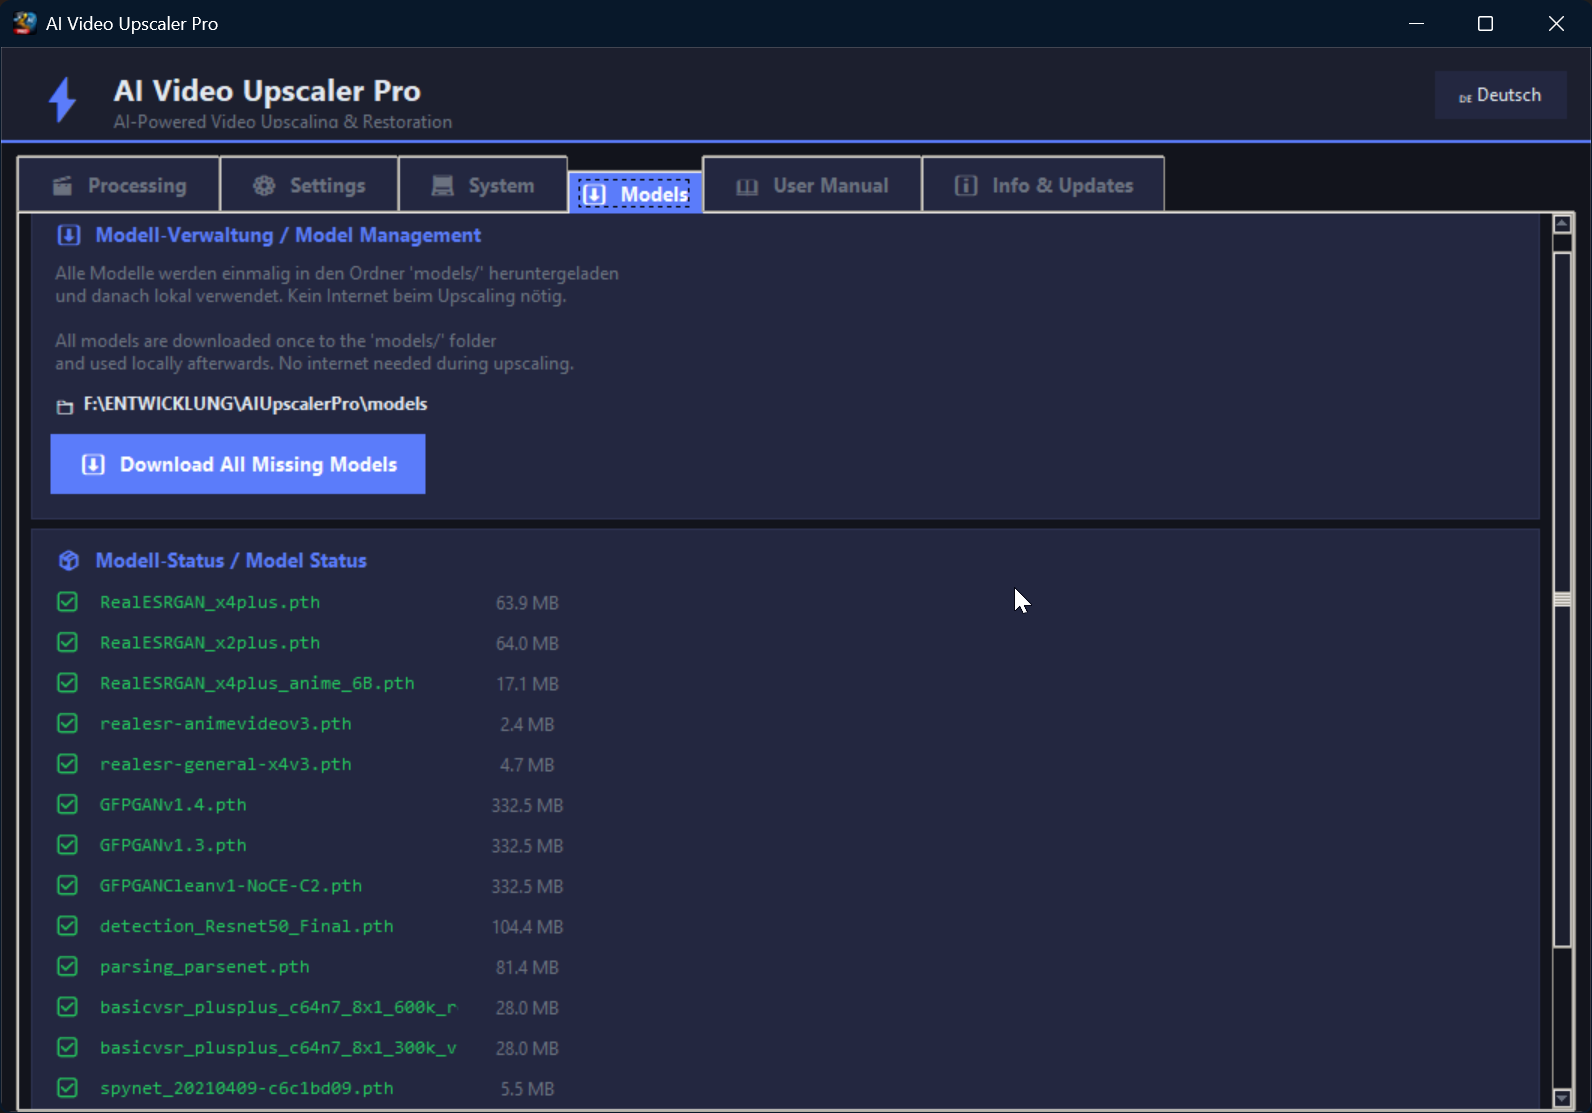The height and width of the screenshot is (1113, 1592).
Task: Click the 5.5 MB size value
Action: coord(527,1089)
